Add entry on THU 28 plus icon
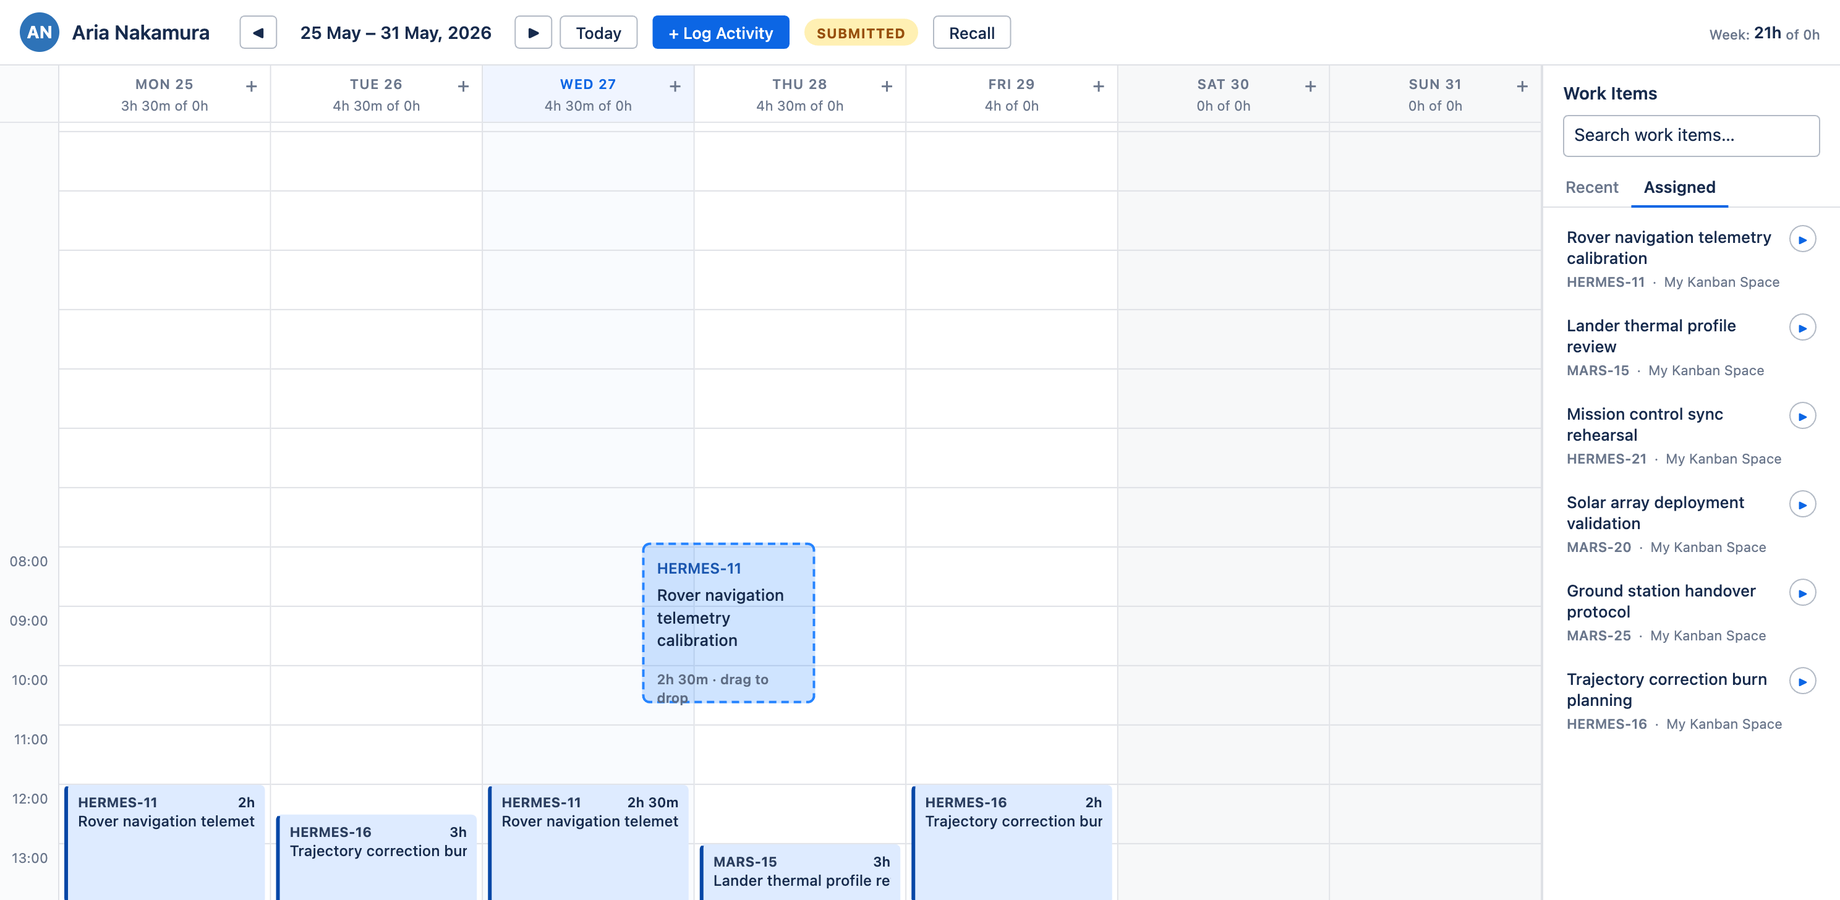Image resolution: width=1840 pixels, height=900 pixels. [x=886, y=87]
